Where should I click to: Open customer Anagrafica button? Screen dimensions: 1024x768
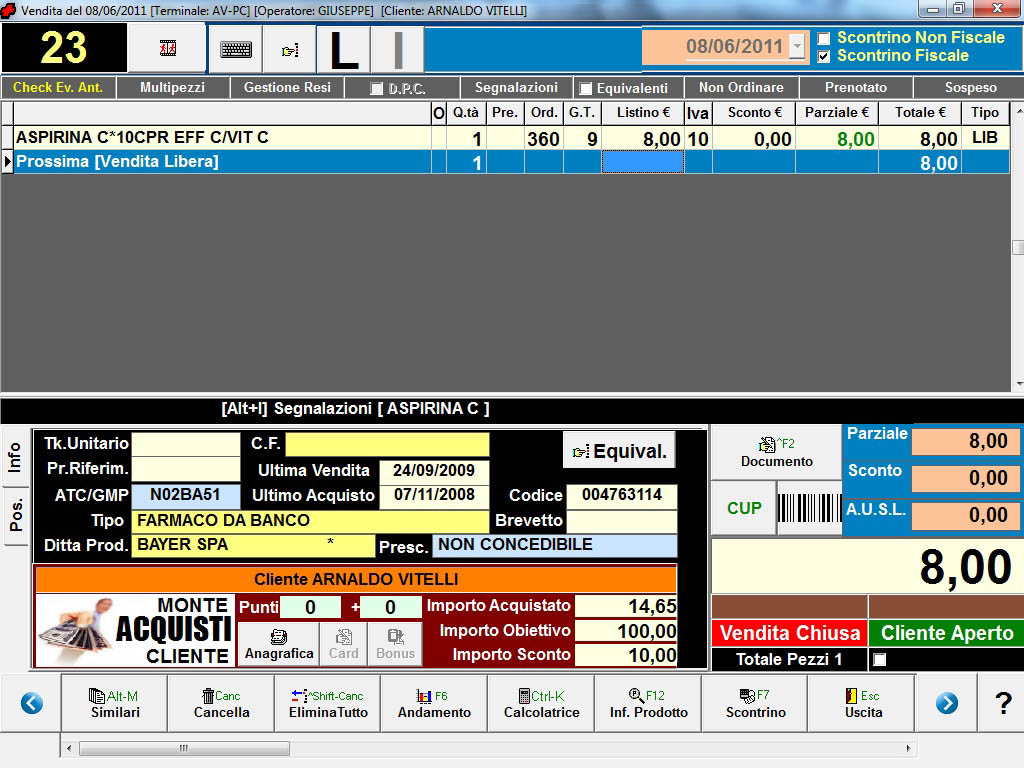pyautogui.click(x=279, y=645)
